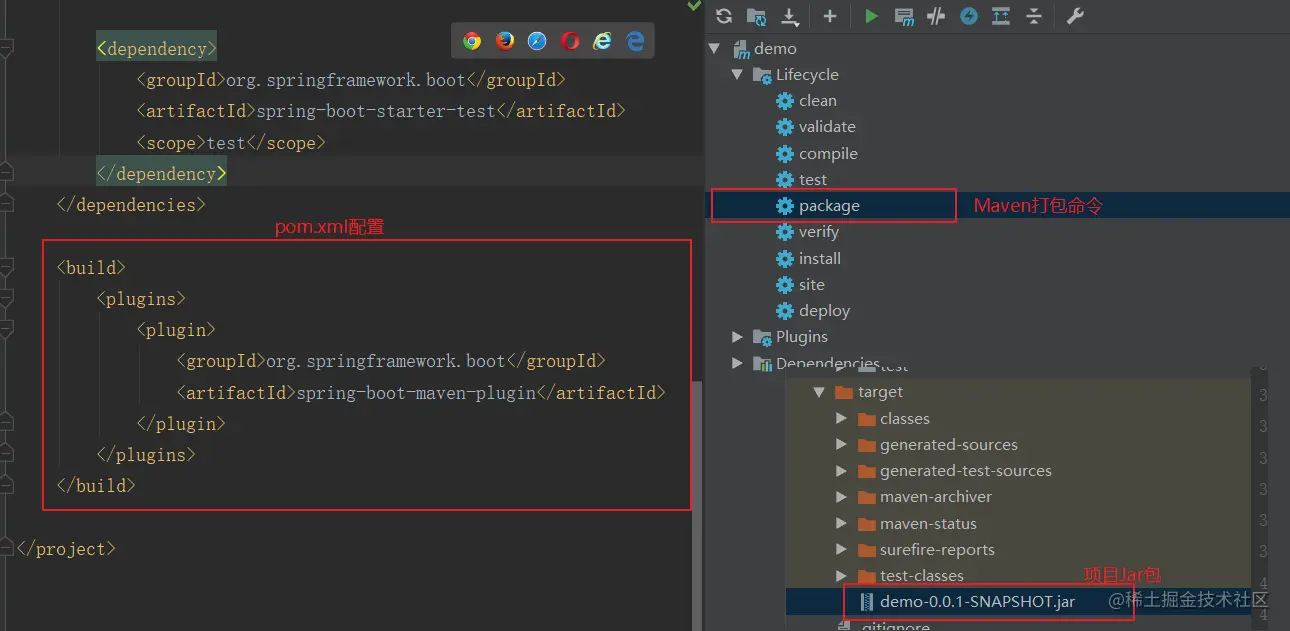
Task: Open pom.xml in Edge browser icon
Action: [x=635, y=41]
